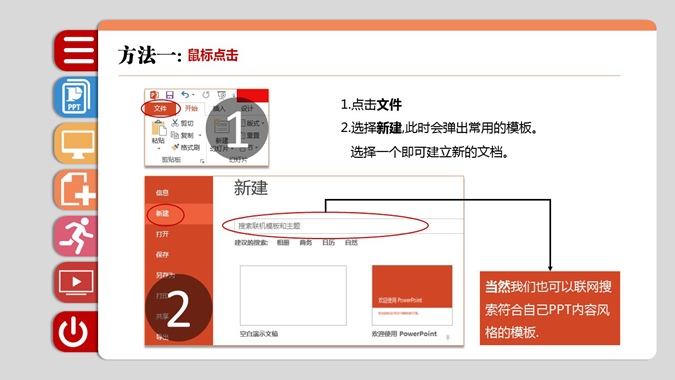
Task: Open the slideshow play-screen sidebar icon
Action: [77, 282]
